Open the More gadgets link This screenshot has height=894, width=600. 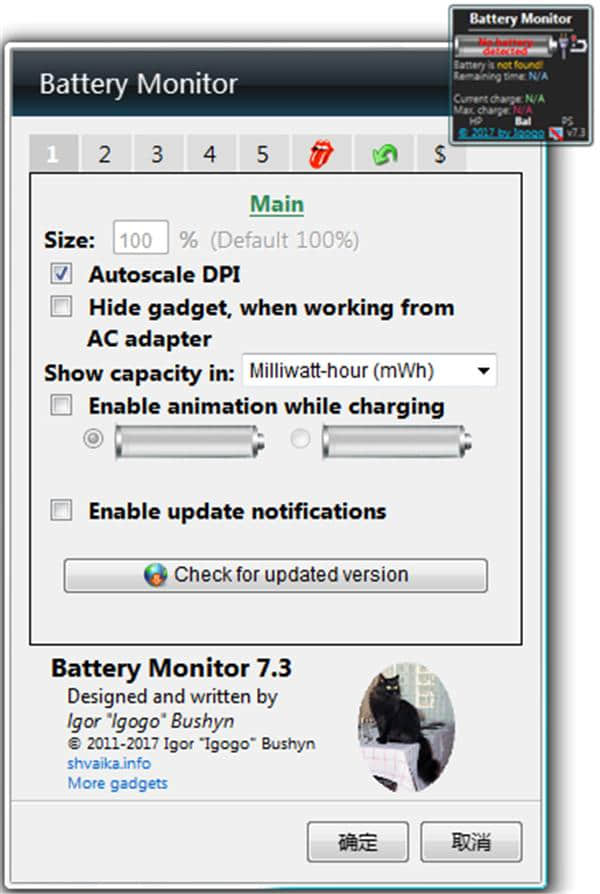[x=117, y=783]
